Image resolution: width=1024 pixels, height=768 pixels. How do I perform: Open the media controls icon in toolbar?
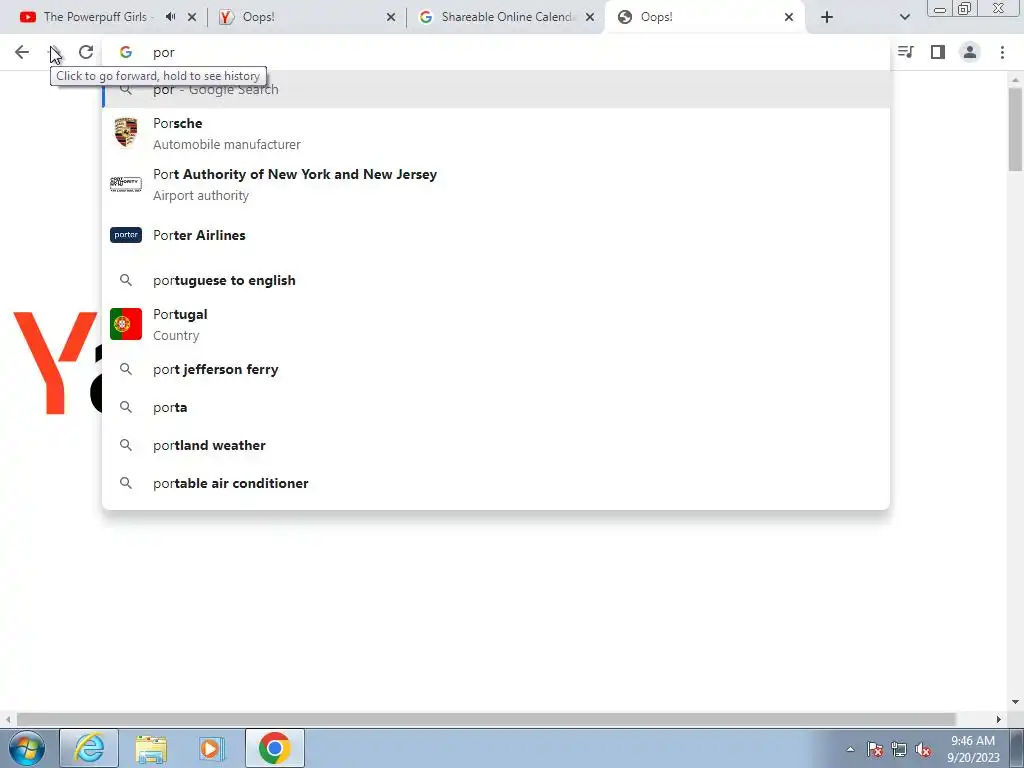pos(905,52)
